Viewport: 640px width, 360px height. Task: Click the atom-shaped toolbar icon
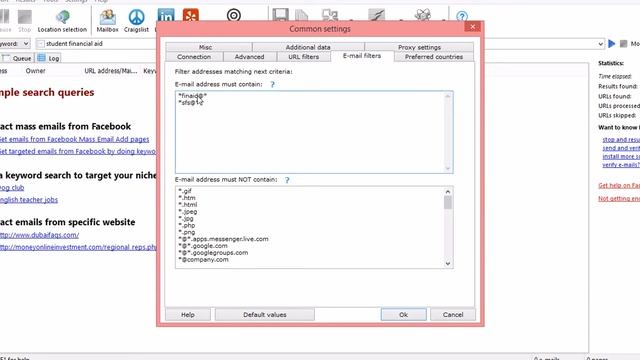[423, 15]
